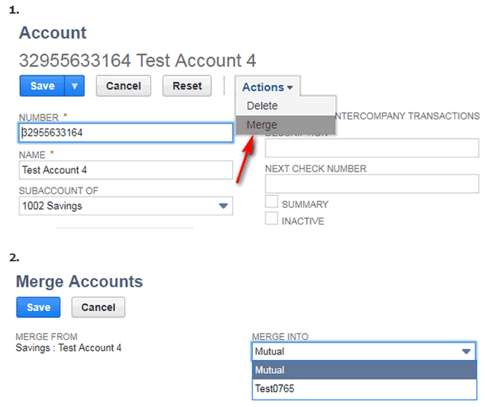Choose Merge from the Actions menu

(x=285, y=125)
